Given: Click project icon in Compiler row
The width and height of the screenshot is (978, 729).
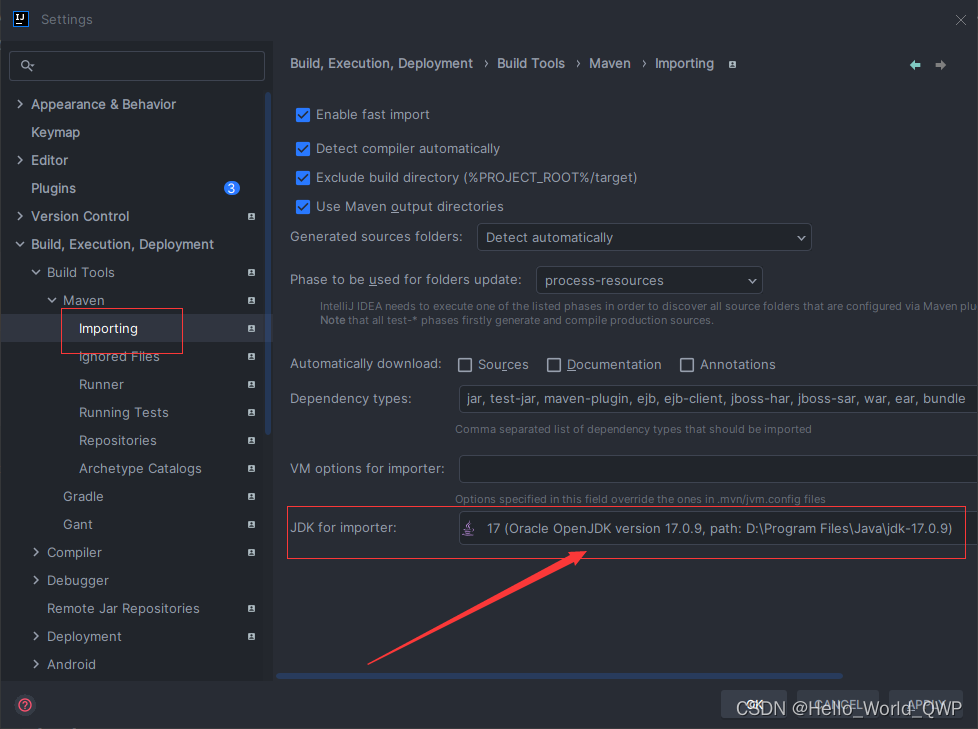Looking at the screenshot, I should [251, 553].
